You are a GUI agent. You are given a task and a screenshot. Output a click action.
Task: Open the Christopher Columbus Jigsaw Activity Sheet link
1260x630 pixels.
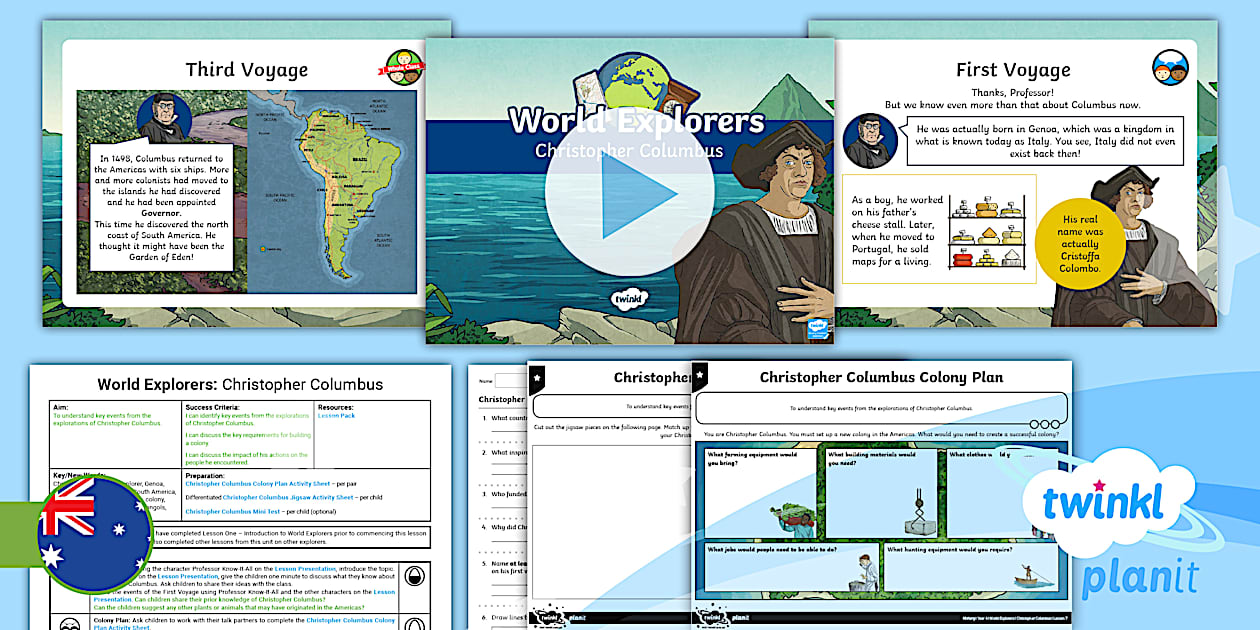click(288, 497)
